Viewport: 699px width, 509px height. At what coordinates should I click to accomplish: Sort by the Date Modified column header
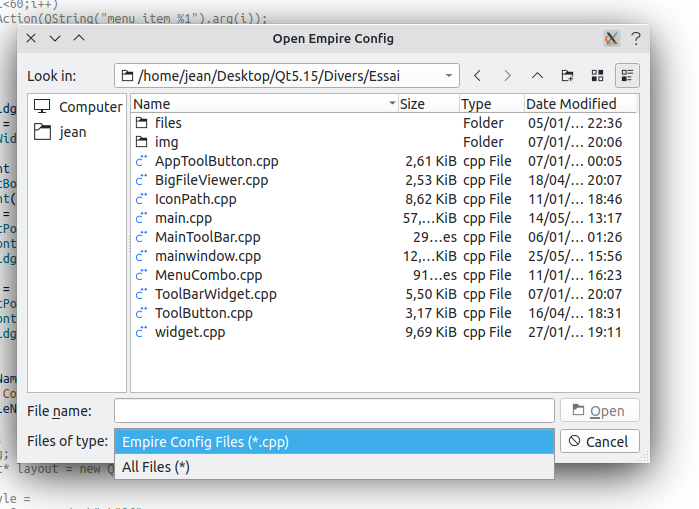(580, 104)
